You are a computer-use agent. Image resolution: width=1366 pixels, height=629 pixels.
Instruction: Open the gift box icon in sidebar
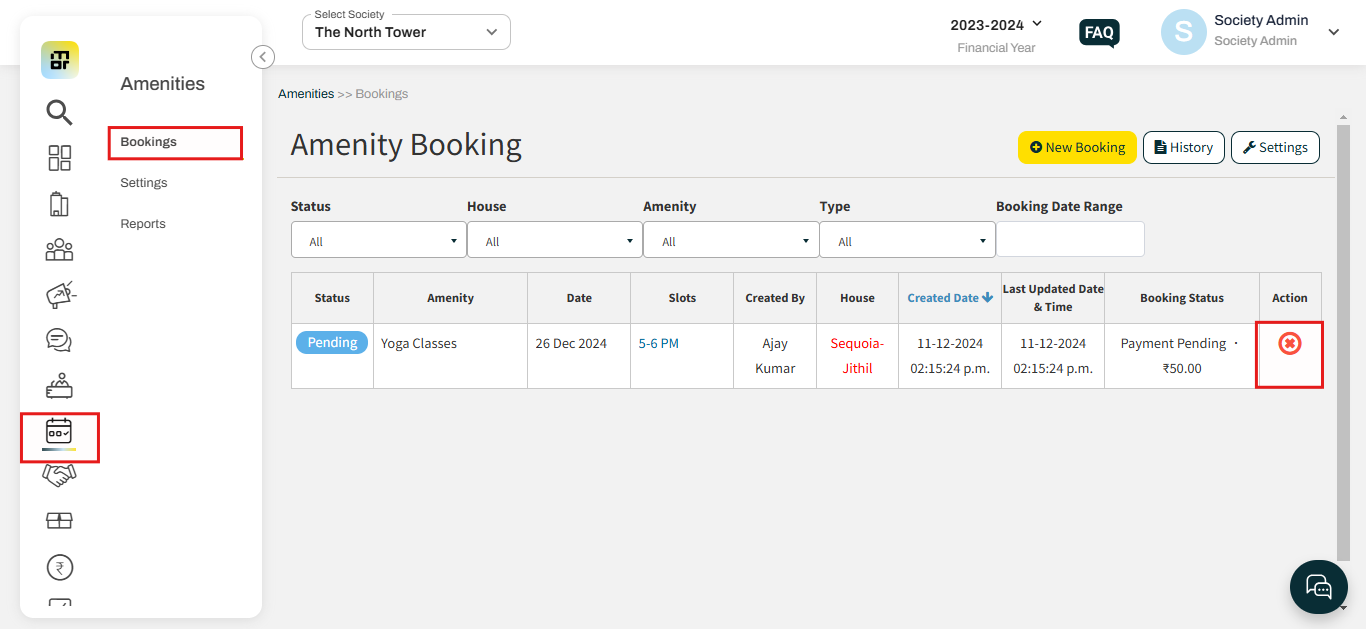coord(60,521)
